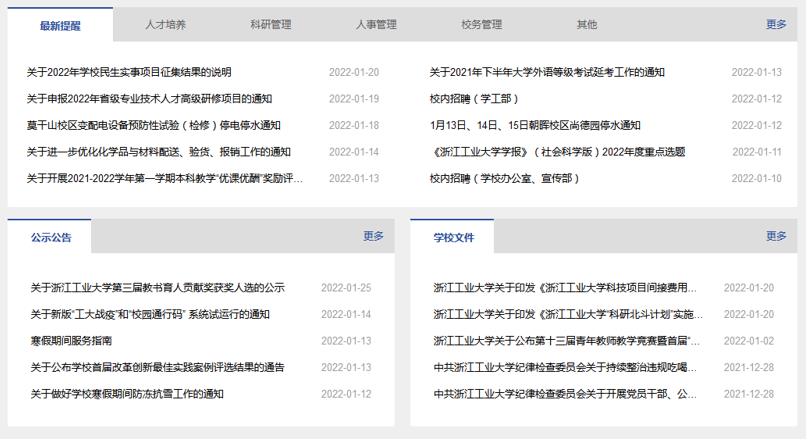Select the 人事管理 tab

click(376, 25)
